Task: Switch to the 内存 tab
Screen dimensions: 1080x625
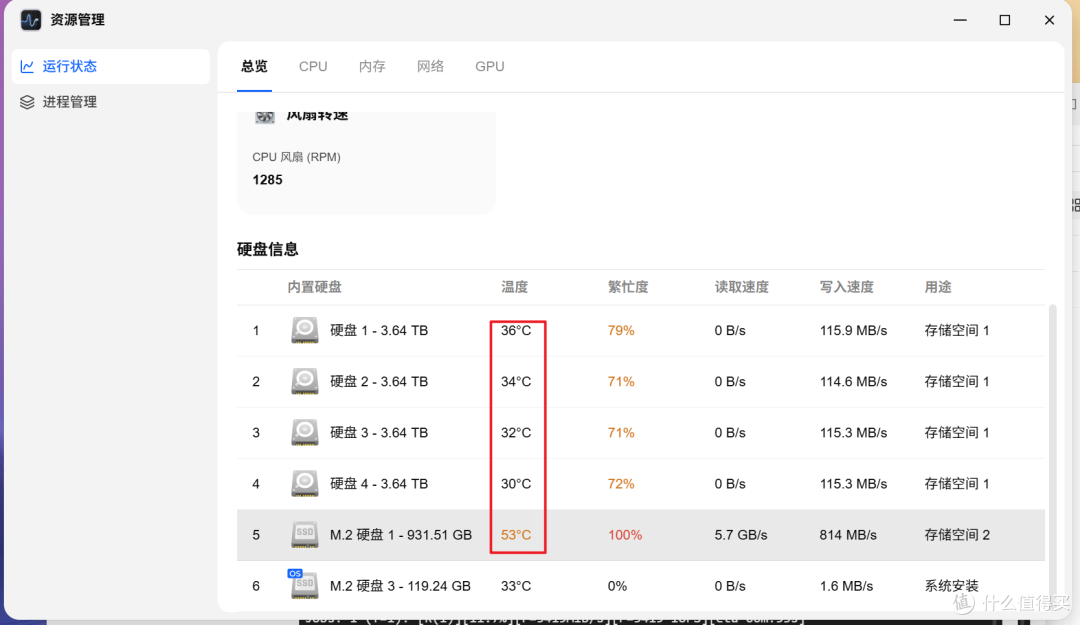Action: [x=372, y=66]
